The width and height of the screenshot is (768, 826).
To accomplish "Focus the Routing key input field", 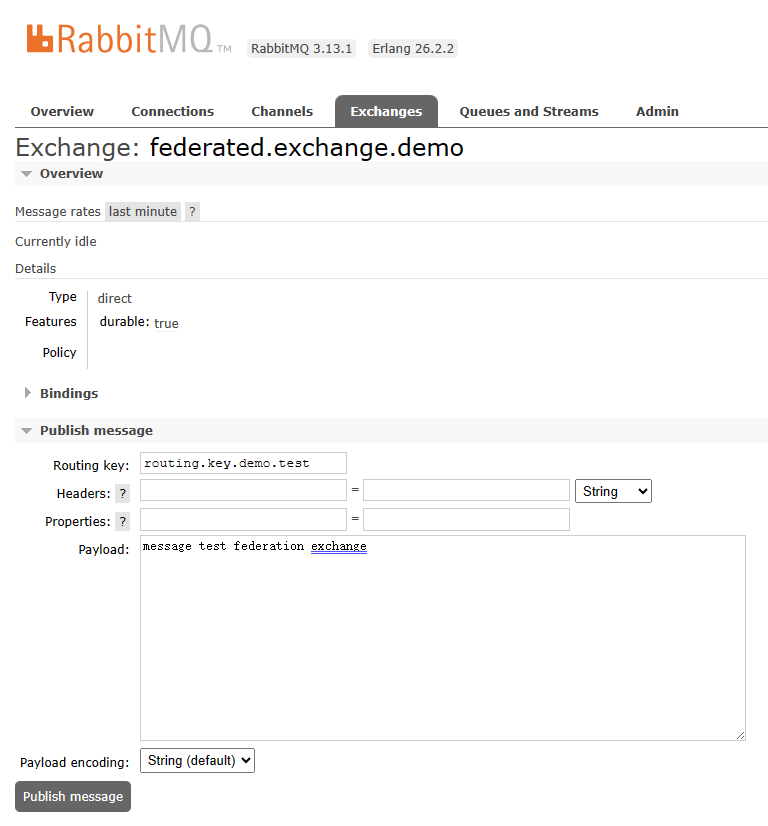I will pos(243,463).
